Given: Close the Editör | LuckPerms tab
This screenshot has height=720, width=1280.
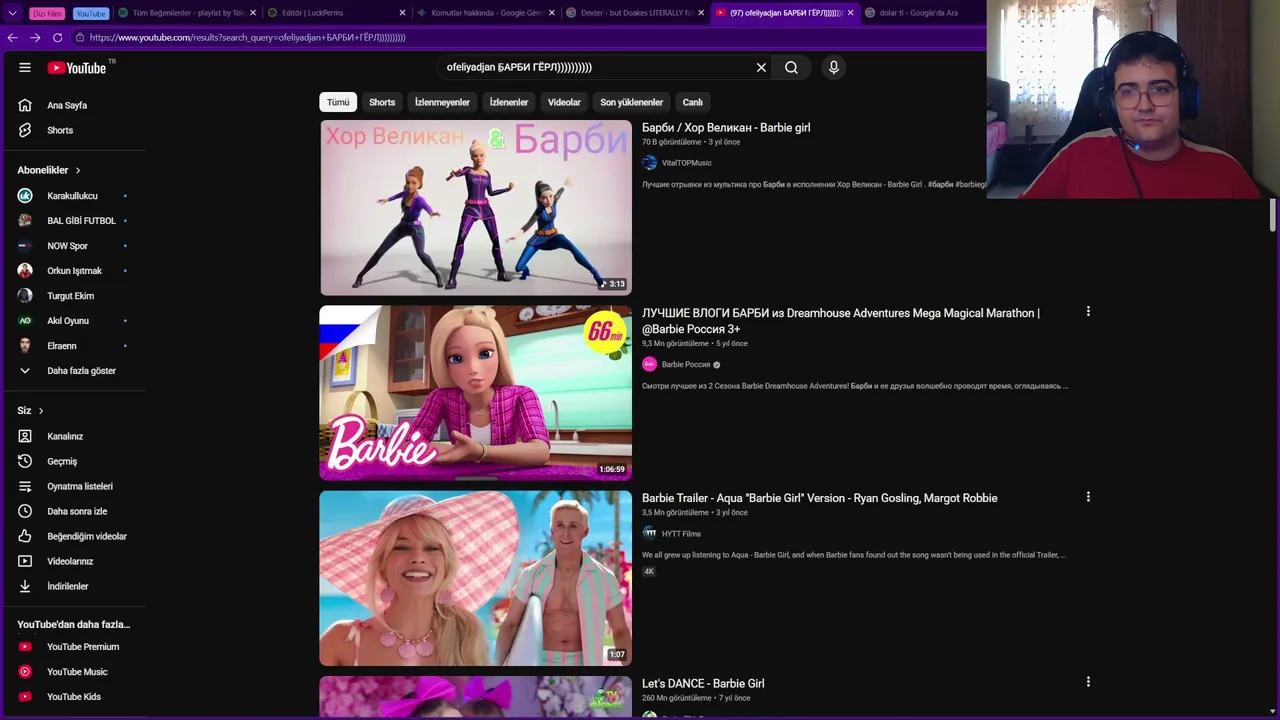Looking at the screenshot, I should 402,13.
